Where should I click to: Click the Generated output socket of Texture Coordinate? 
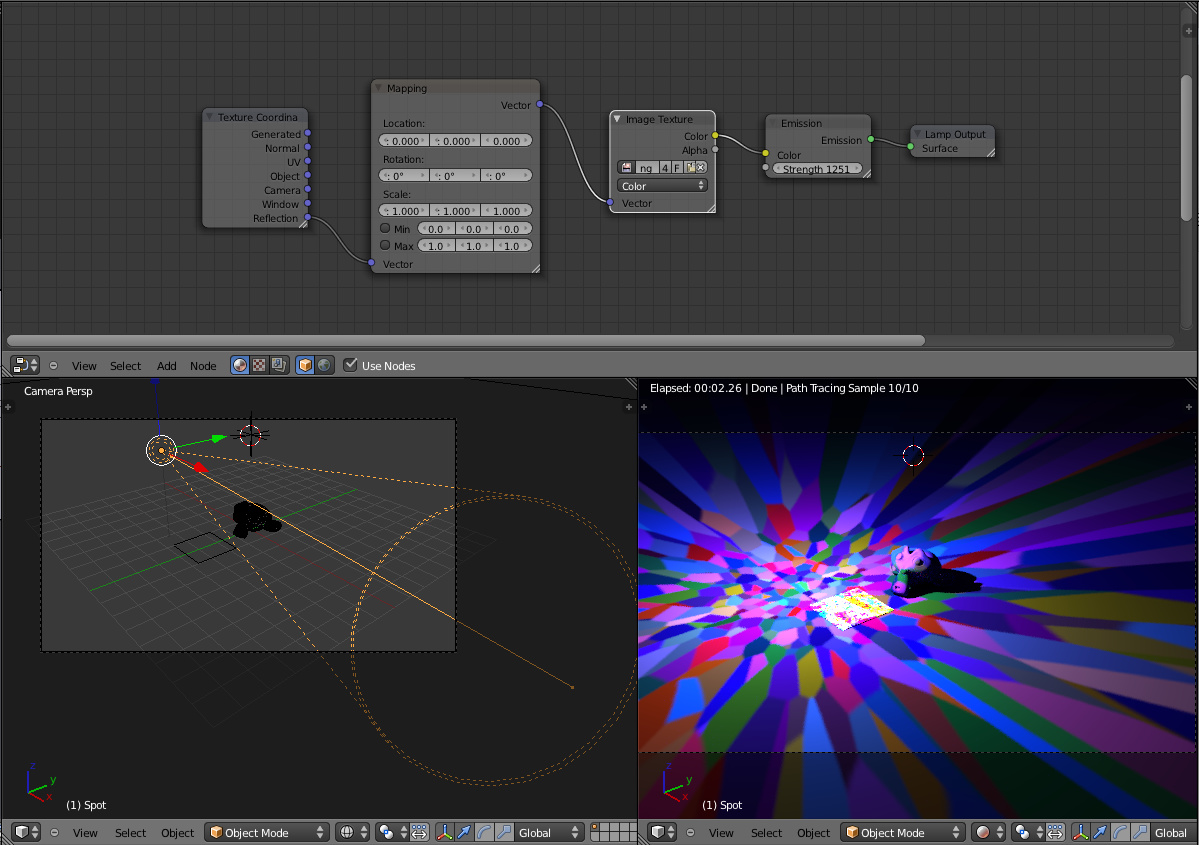point(307,134)
